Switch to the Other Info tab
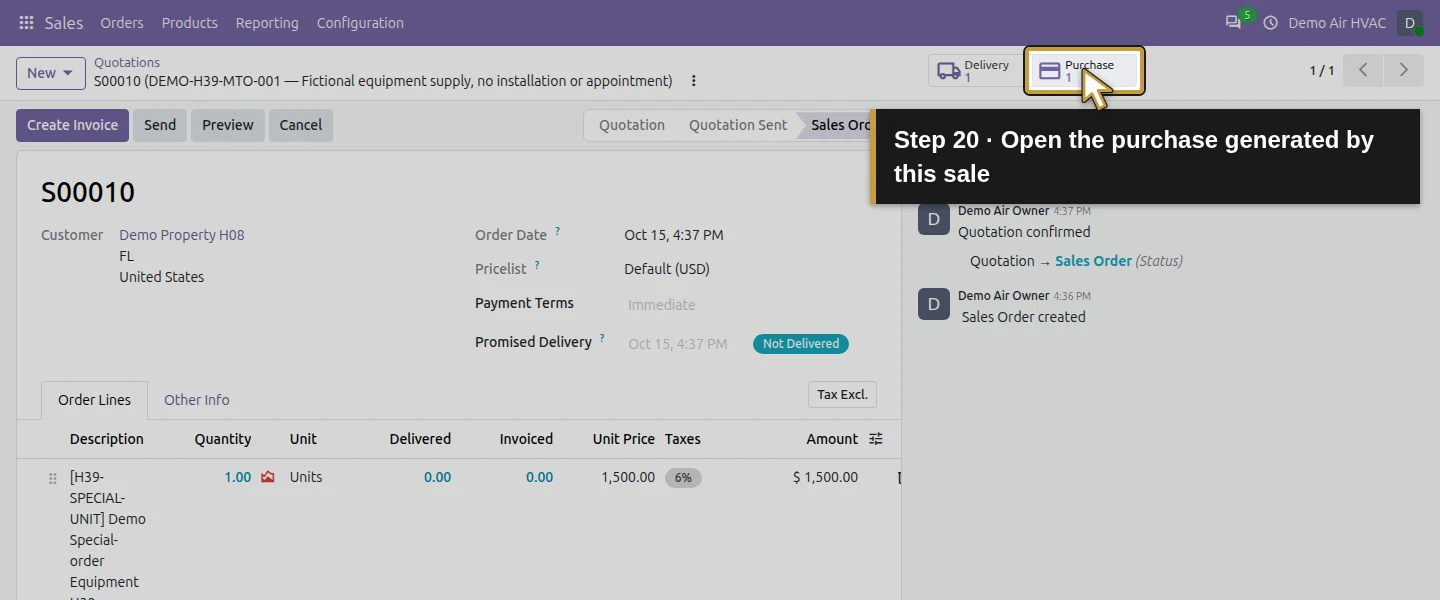 pos(197,400)
